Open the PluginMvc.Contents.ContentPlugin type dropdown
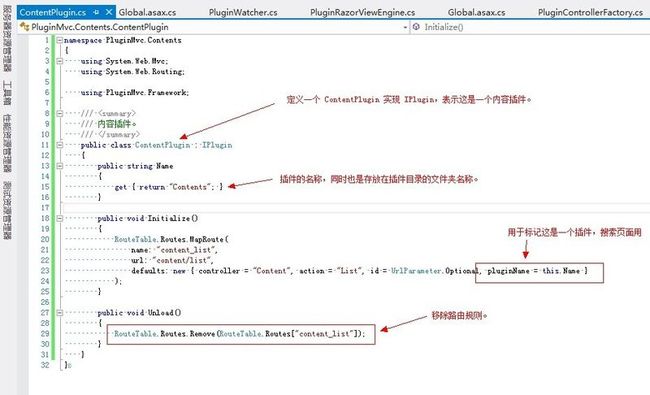 pyautogui.click(x=405, y=27)
